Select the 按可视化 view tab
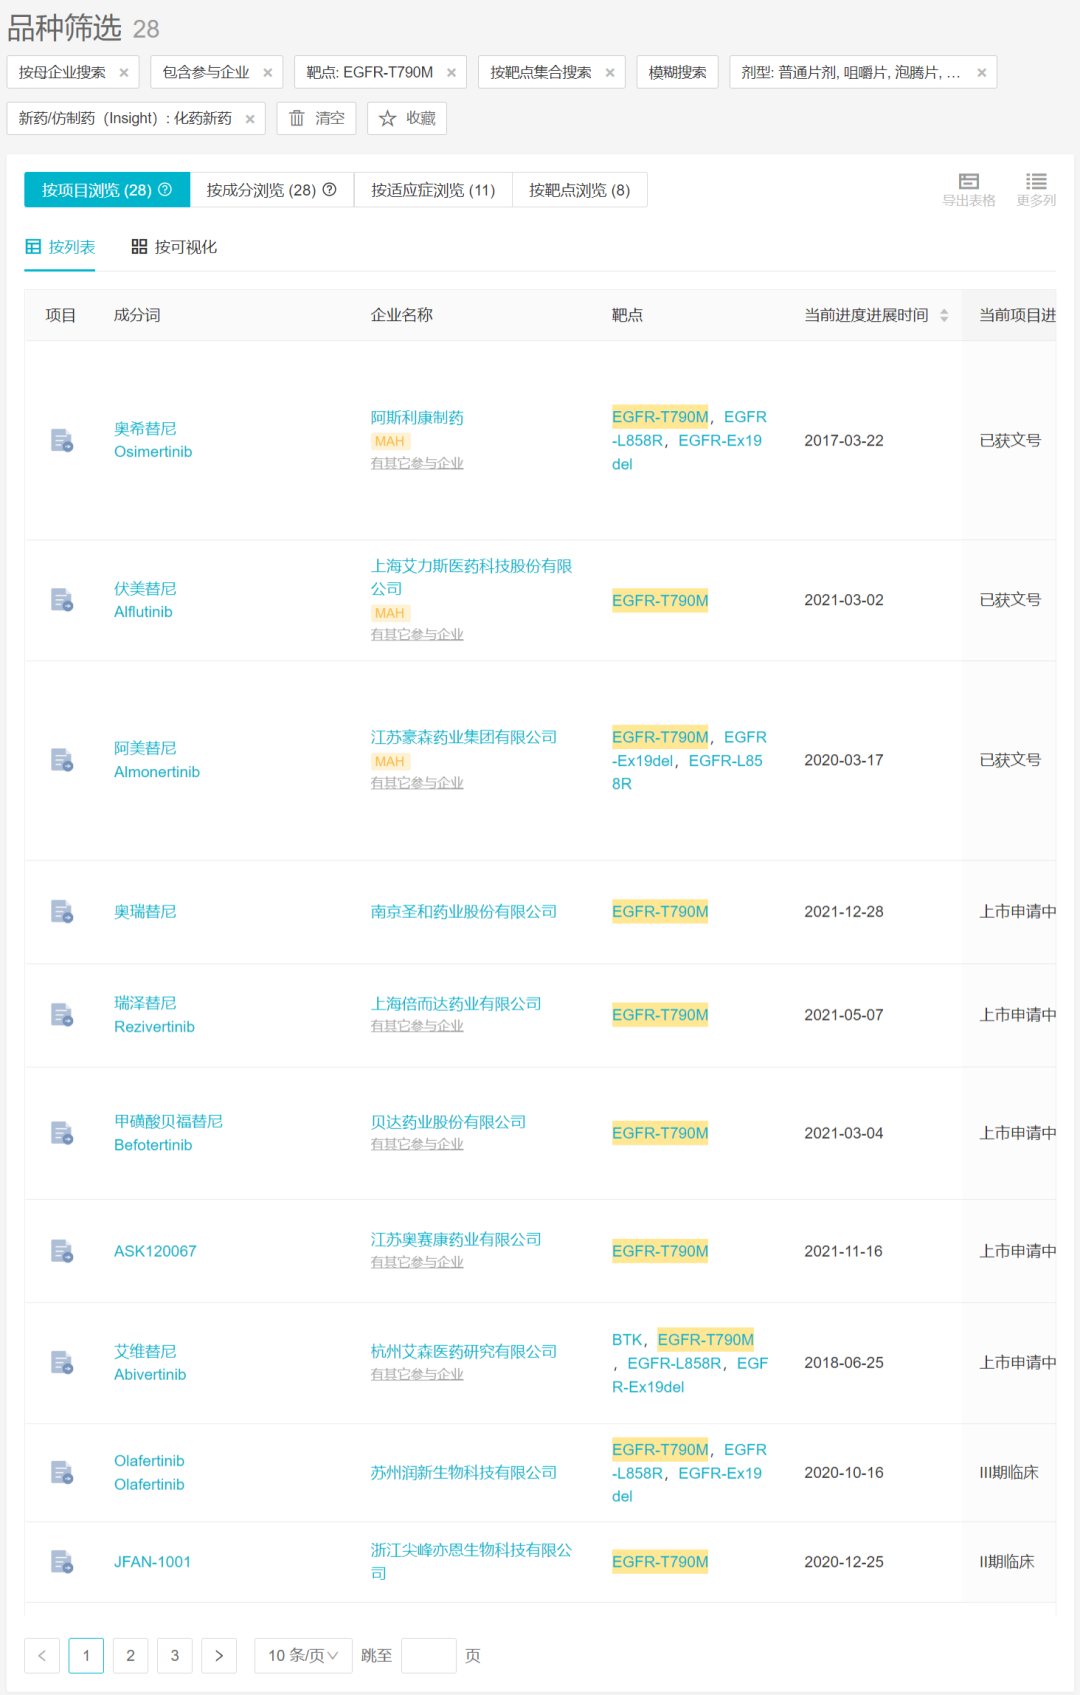The image size is (1080, 1695). [x=174, y=247]
